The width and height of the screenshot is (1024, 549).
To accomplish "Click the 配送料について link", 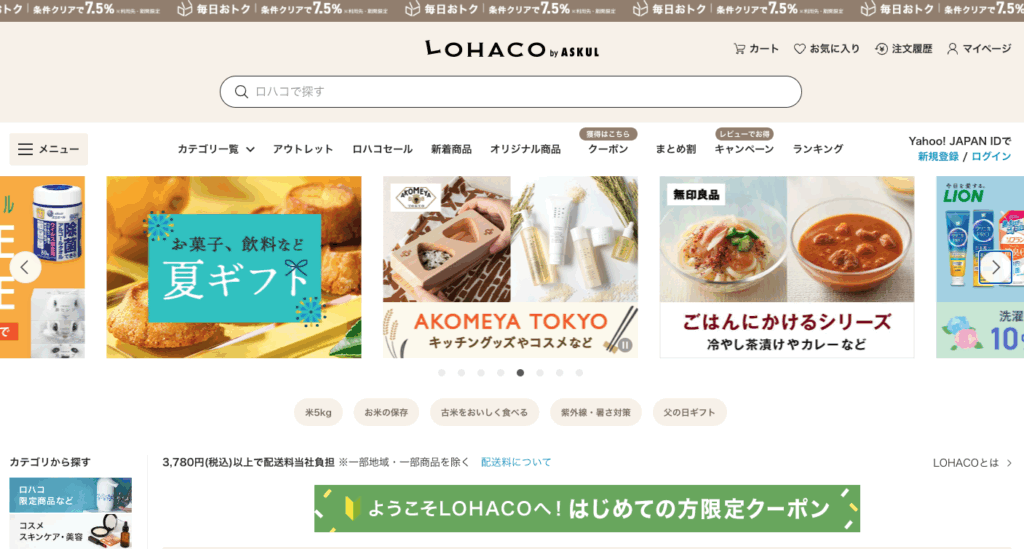I will (x=516, y=462).
